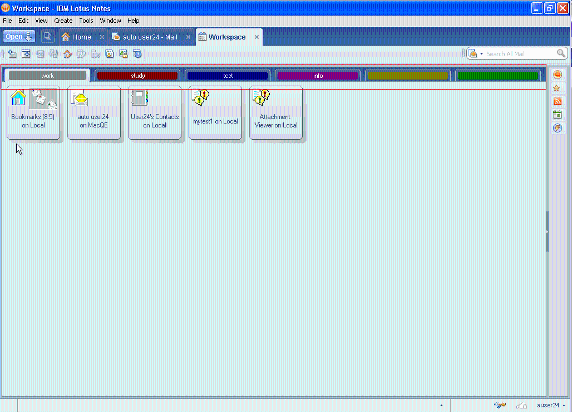Screen dimensions: 572x412
Task: Click the properties box toolbar icon
Action: pos(26,54)
